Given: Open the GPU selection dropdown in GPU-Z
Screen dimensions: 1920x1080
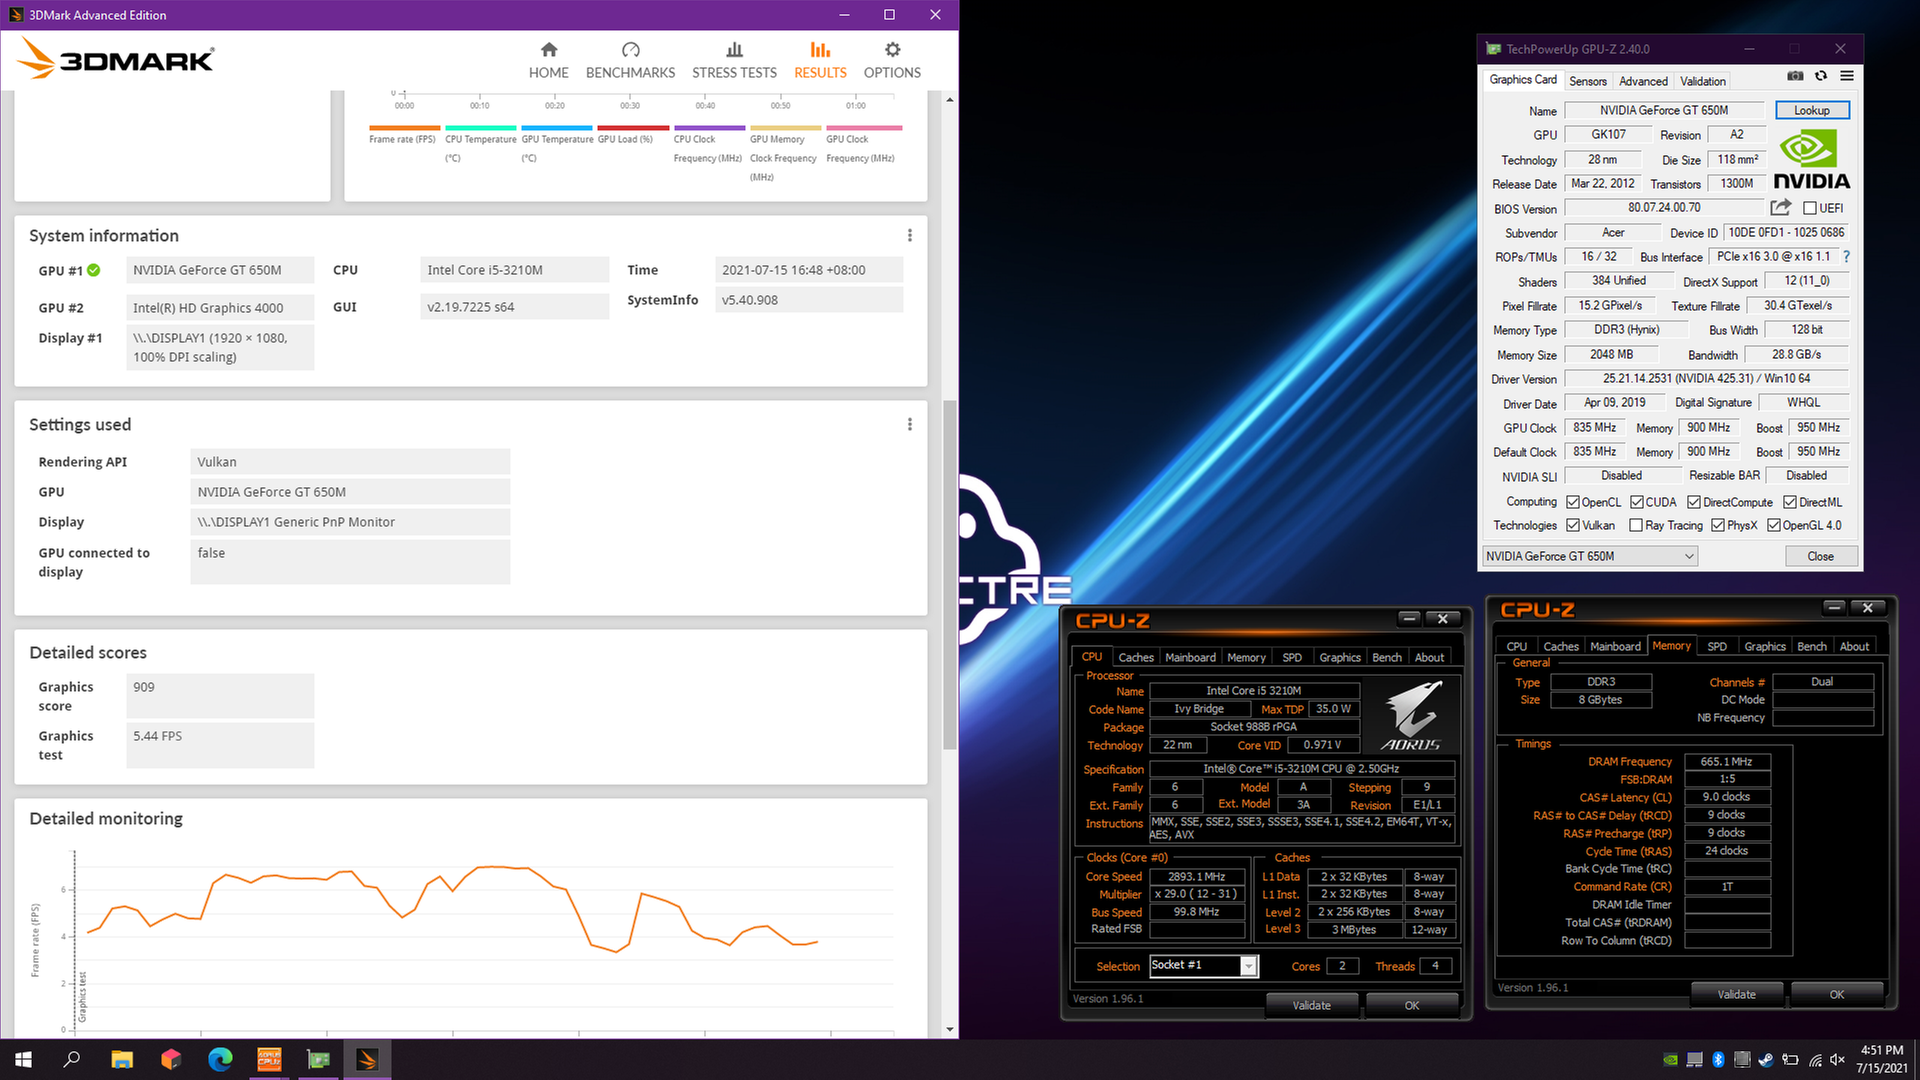Looking at the screenshot, I should point(1589,556).
